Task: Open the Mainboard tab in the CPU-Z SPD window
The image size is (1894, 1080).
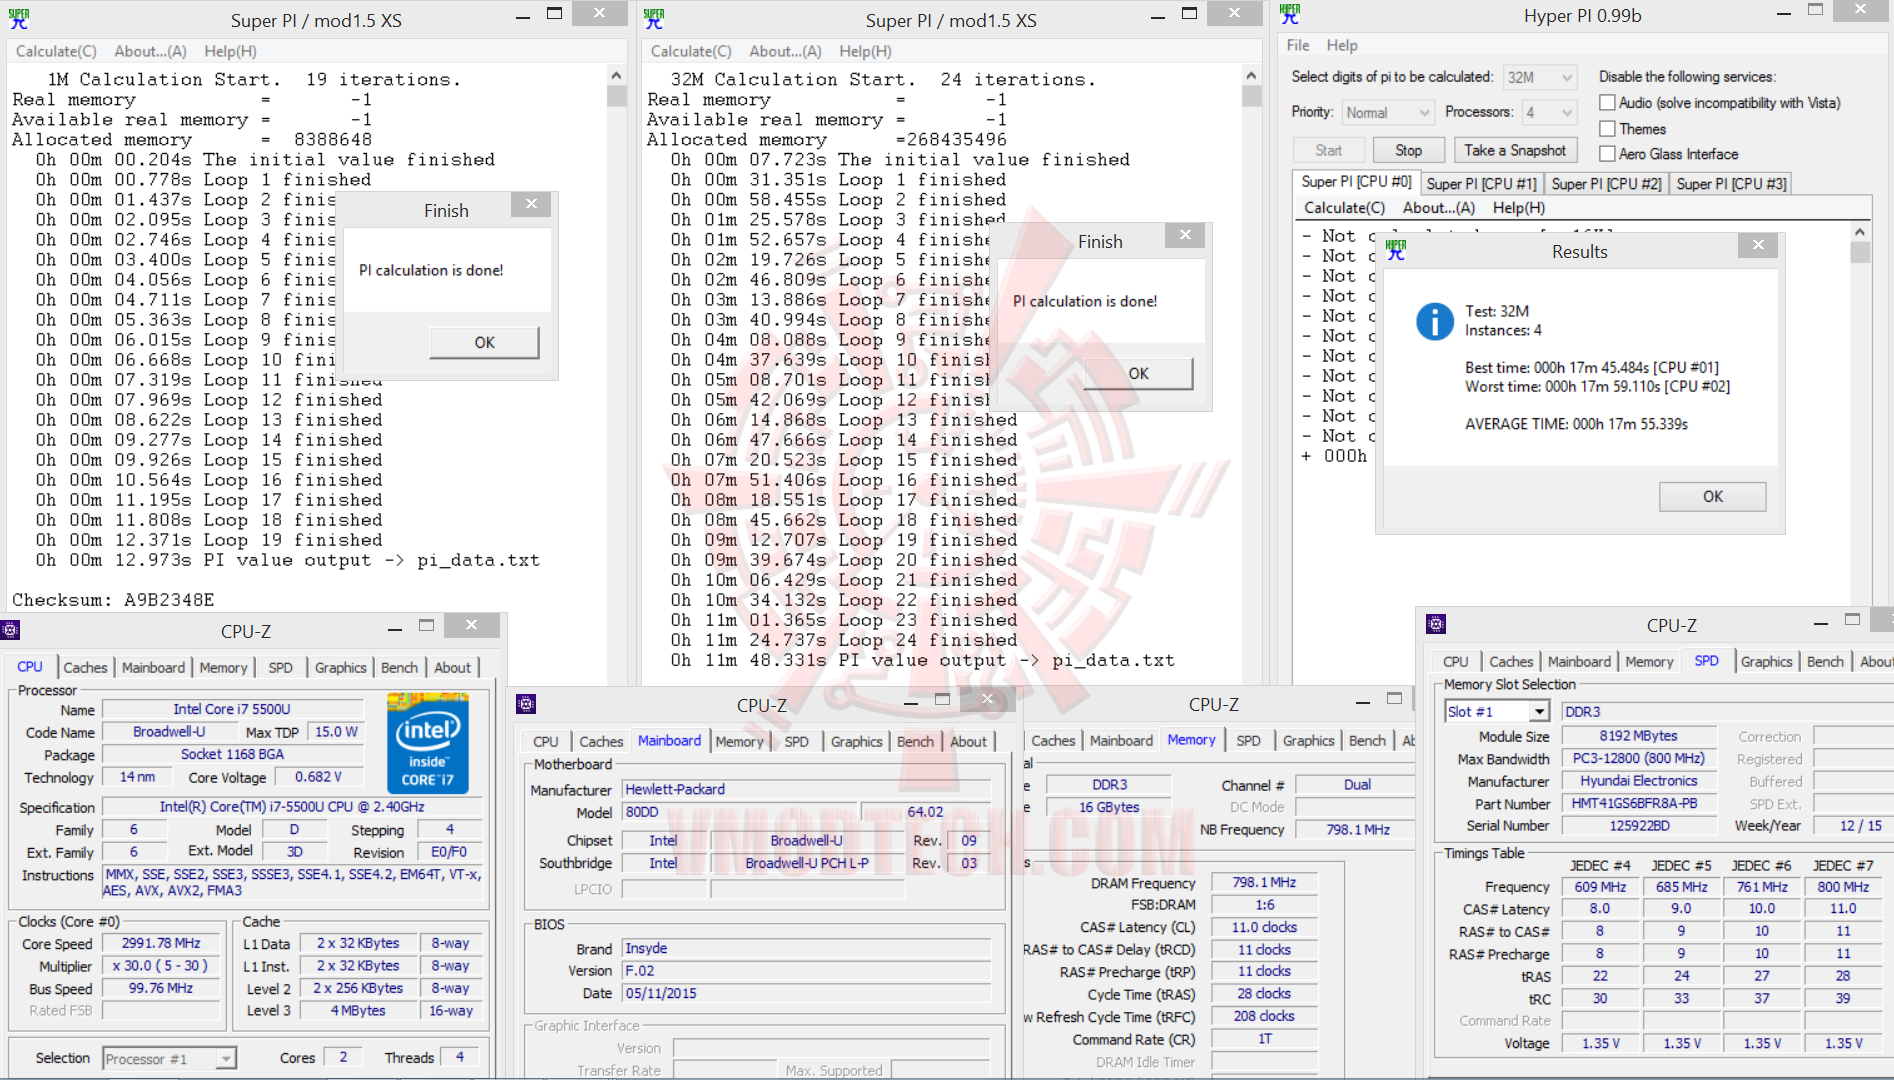Action: click(1579, 662)
